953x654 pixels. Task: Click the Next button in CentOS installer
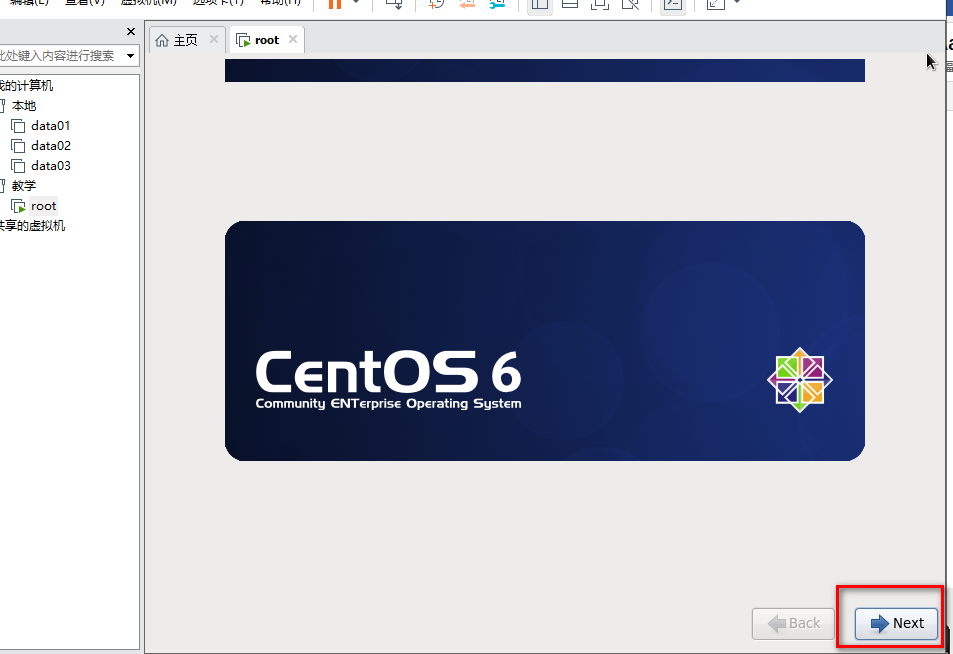[x=896, y=623]
